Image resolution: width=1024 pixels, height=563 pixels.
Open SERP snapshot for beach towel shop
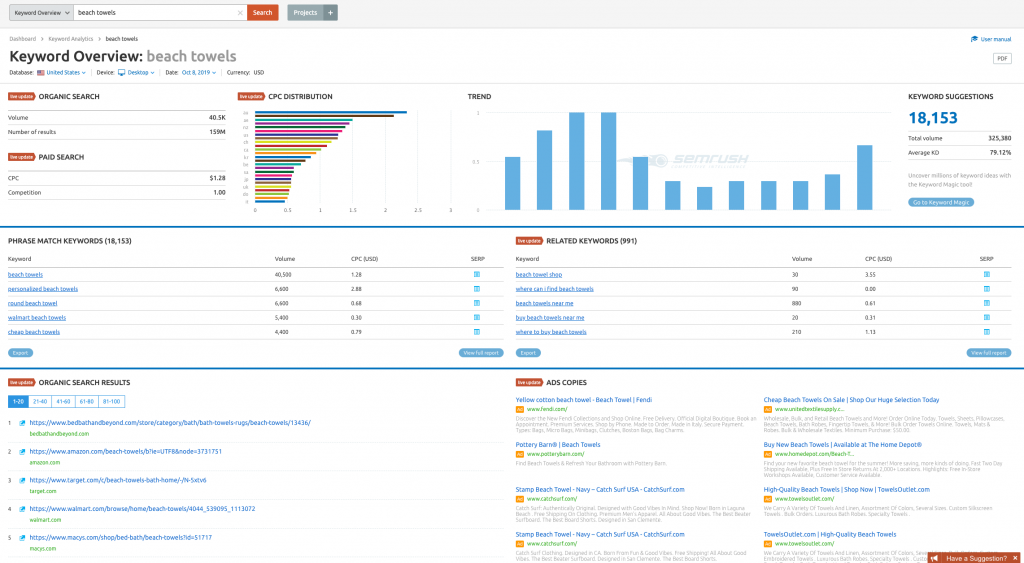tap(985, 274)
